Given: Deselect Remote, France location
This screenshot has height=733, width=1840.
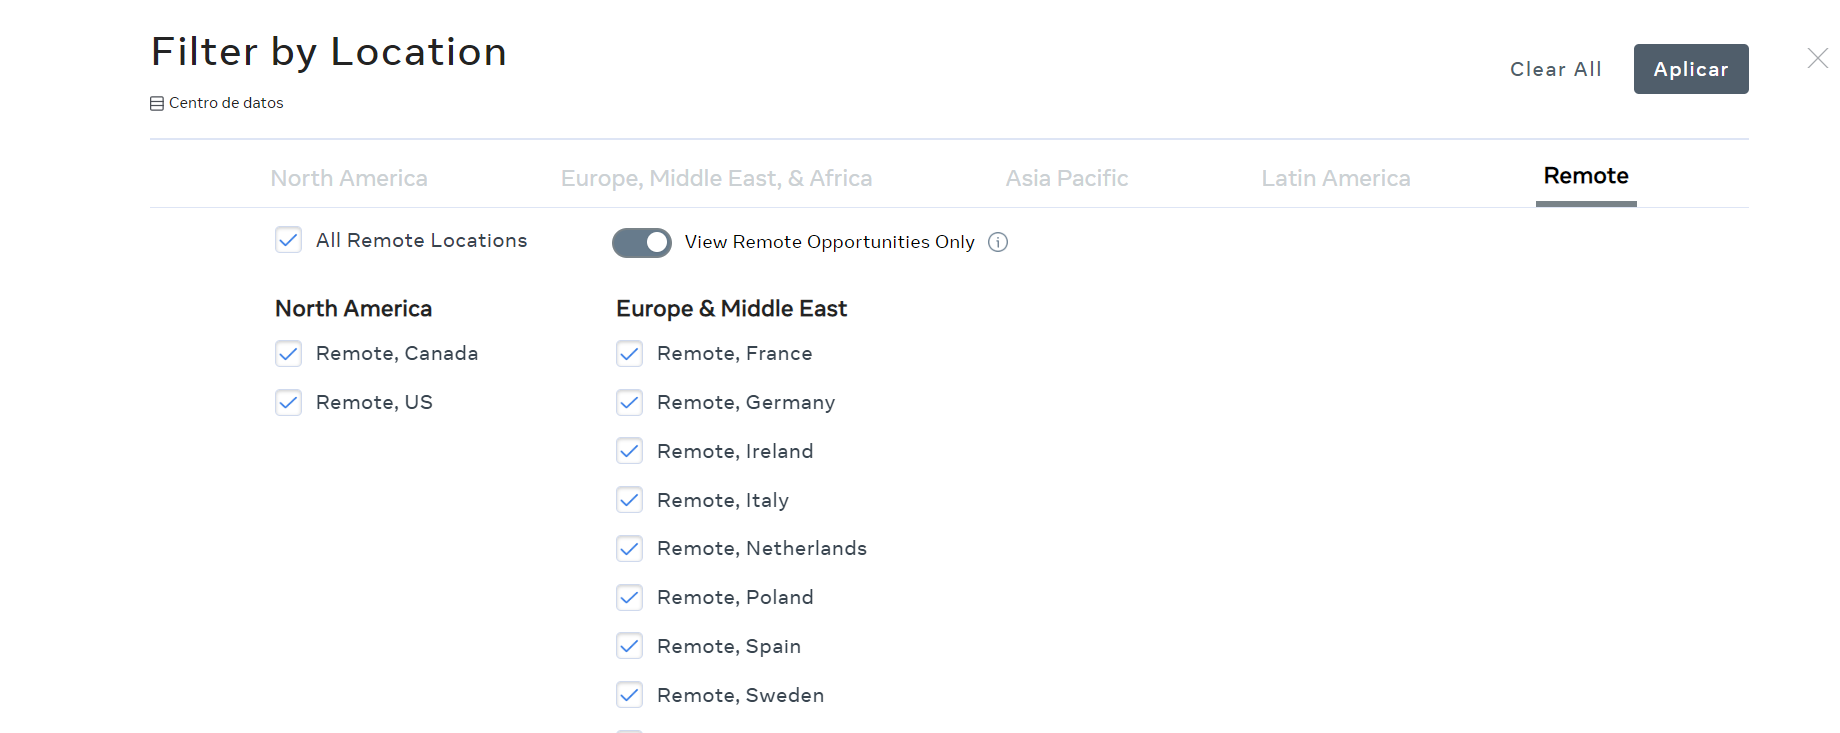Looking at the screenshot, I should [x=630, y=353].
